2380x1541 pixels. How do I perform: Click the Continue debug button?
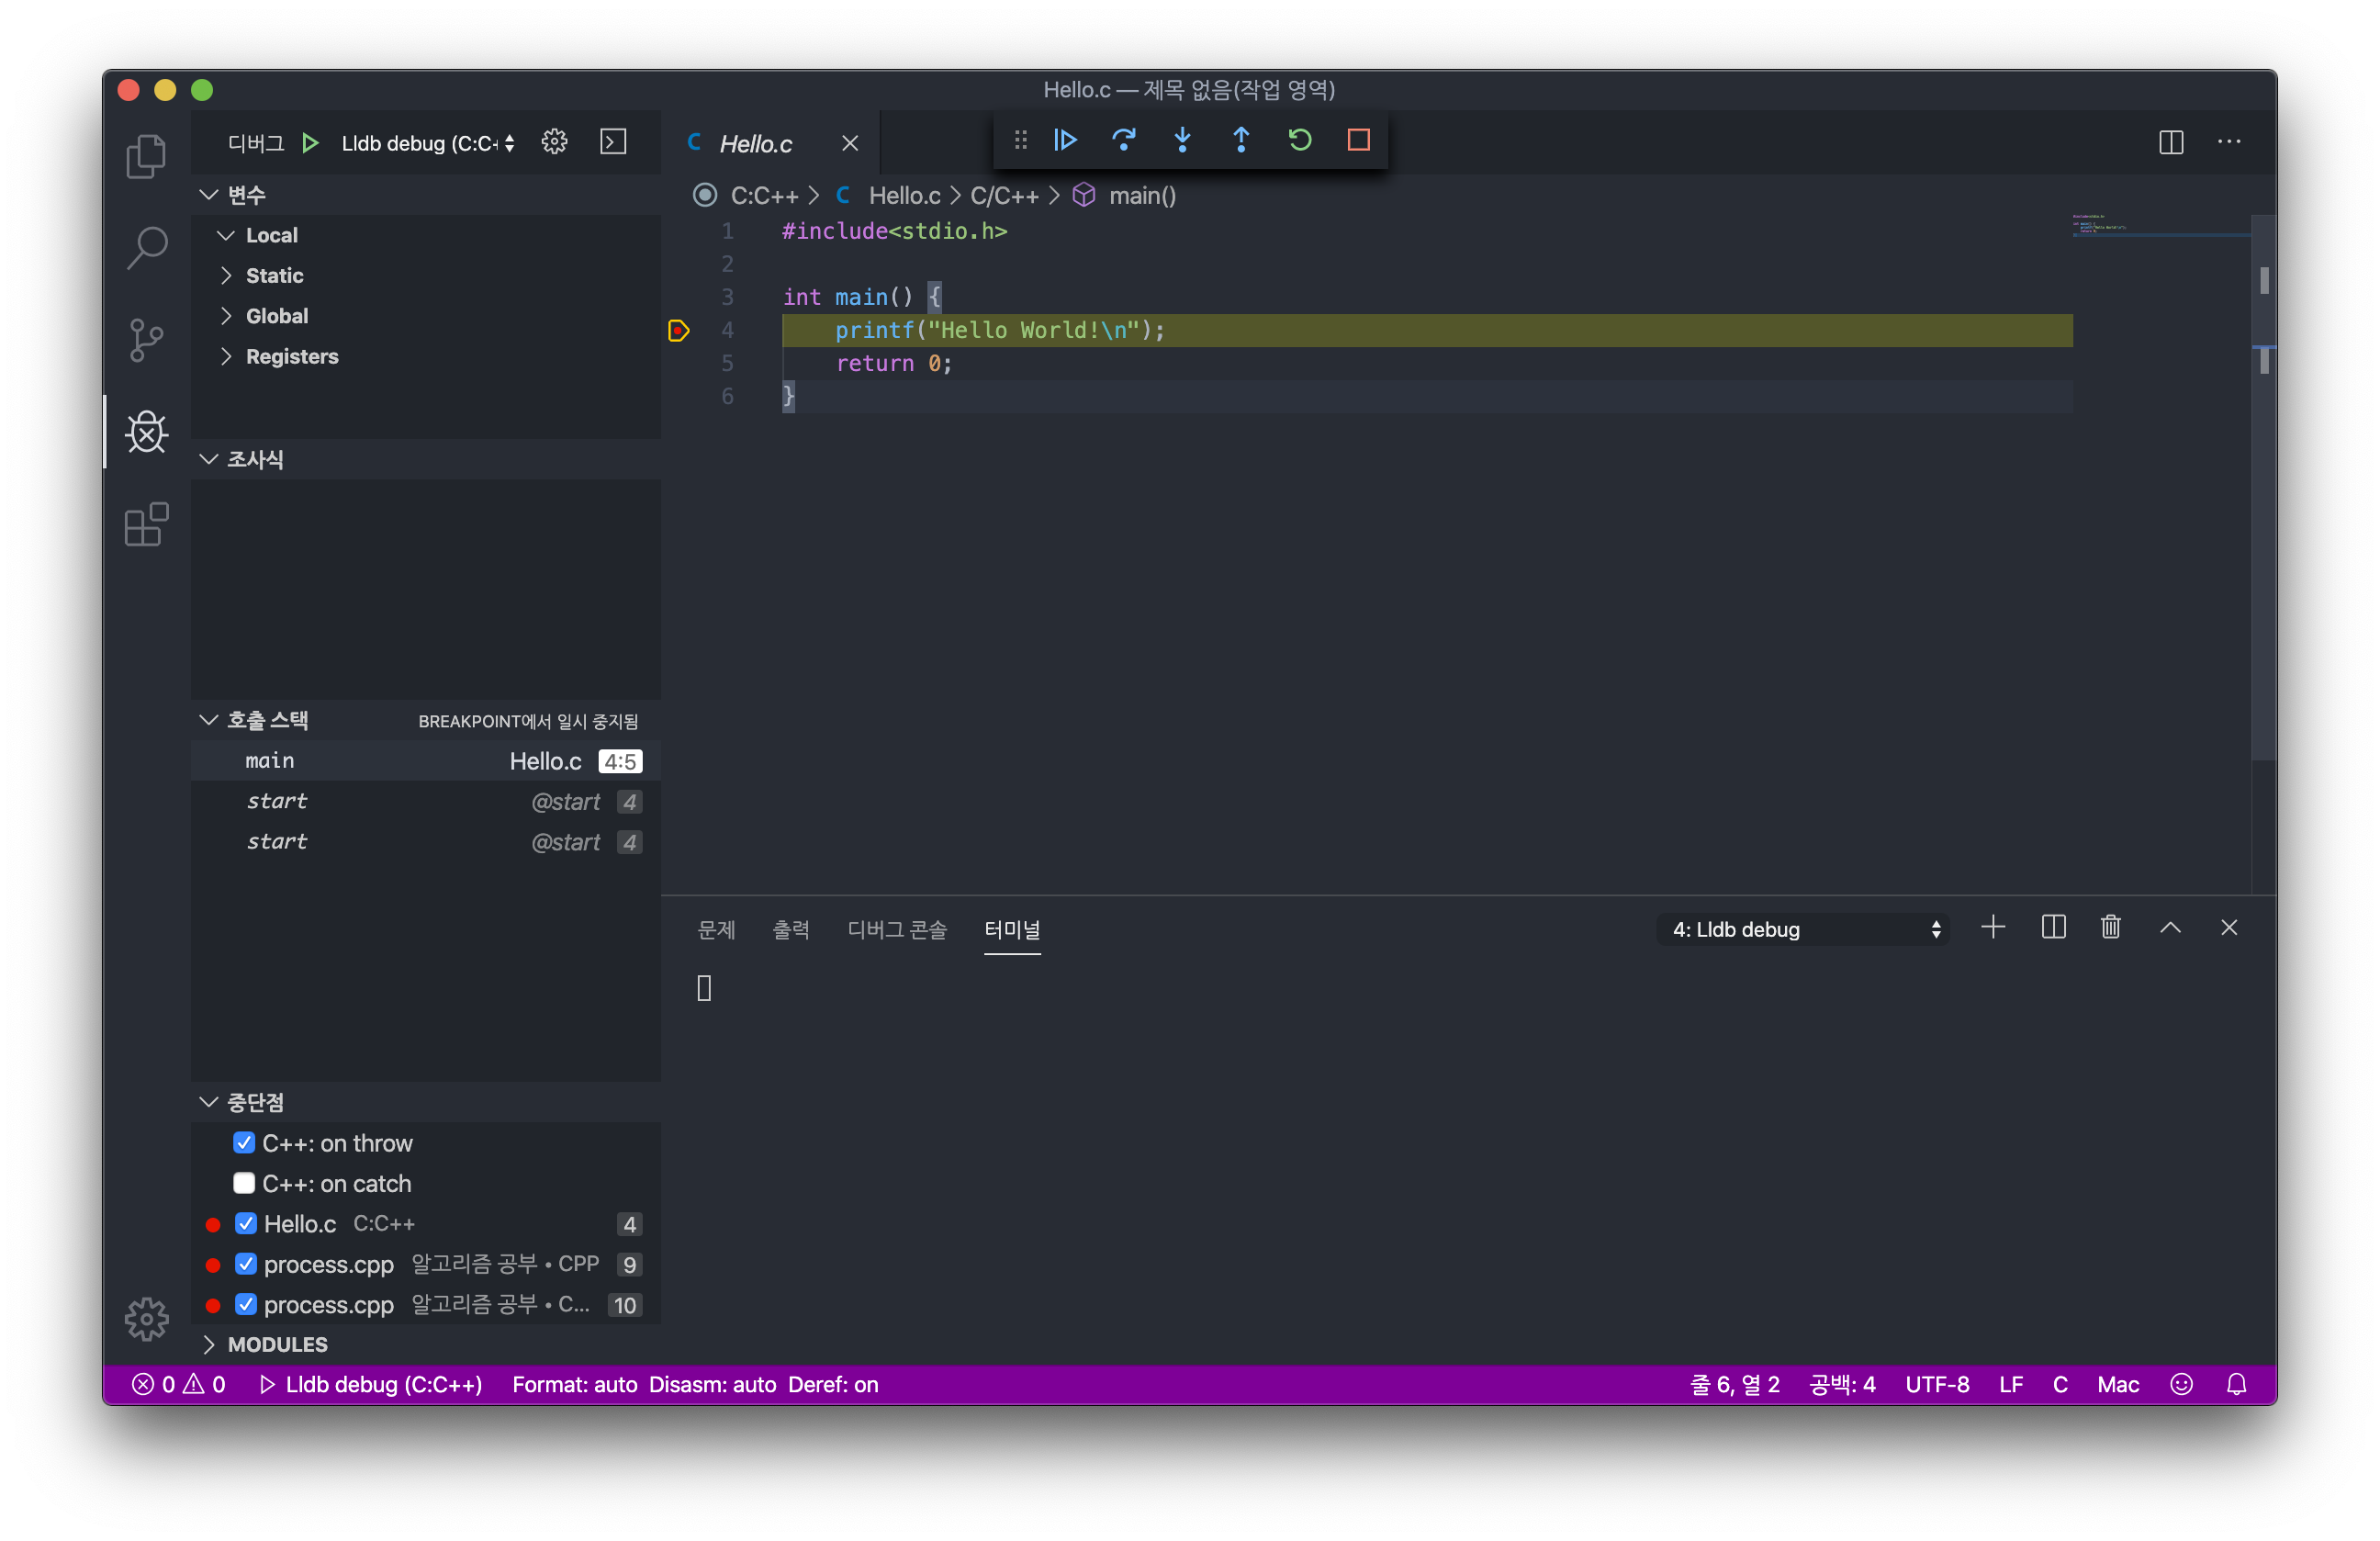pos(1065,140)
